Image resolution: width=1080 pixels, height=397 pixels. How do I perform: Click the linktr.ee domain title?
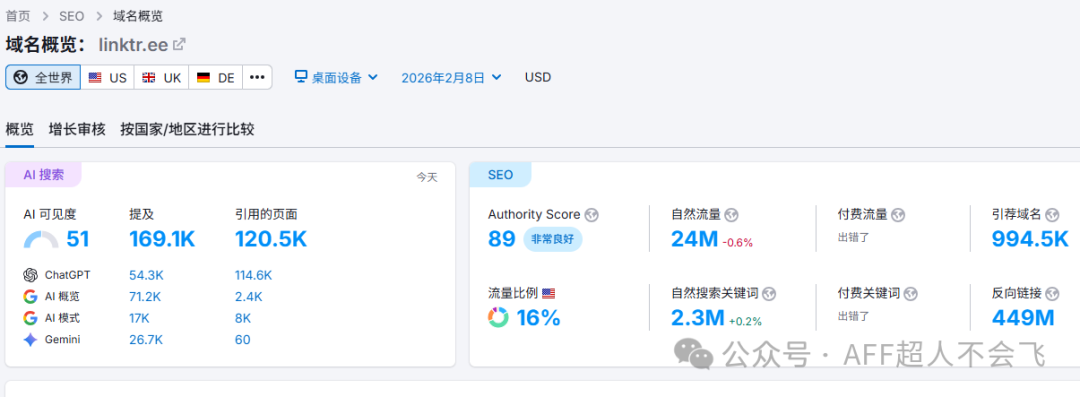(x=133, y=45)
